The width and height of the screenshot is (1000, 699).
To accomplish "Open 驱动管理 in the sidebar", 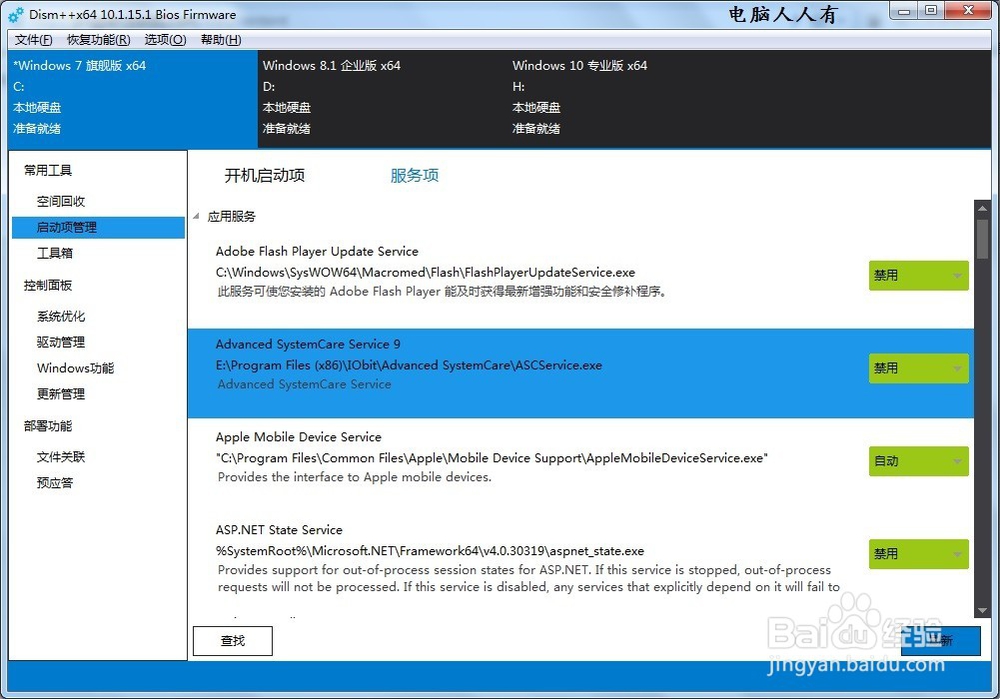I will 61,342.
